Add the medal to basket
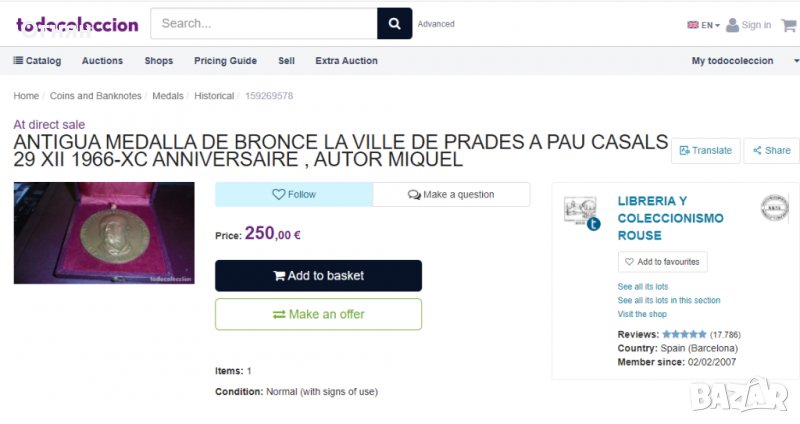This screenshot has width=800, height=424. (x=318, y=276)
